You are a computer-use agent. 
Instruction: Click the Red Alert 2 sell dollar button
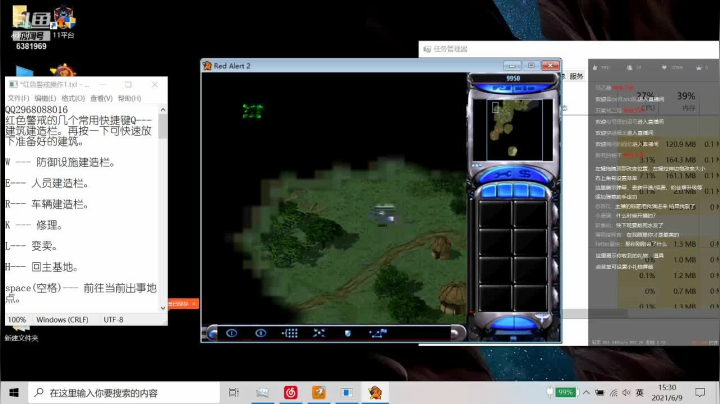coord(526,174)
